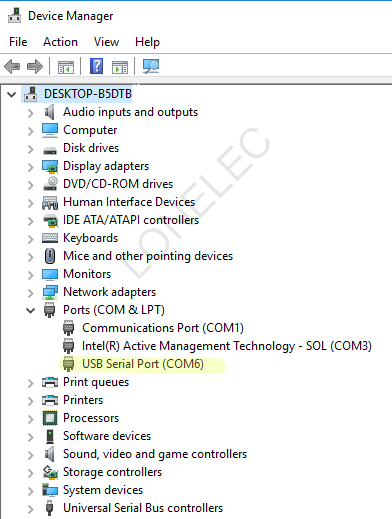Open the View menu
This screenshot has height=519, width=392.
coord(106,42)
